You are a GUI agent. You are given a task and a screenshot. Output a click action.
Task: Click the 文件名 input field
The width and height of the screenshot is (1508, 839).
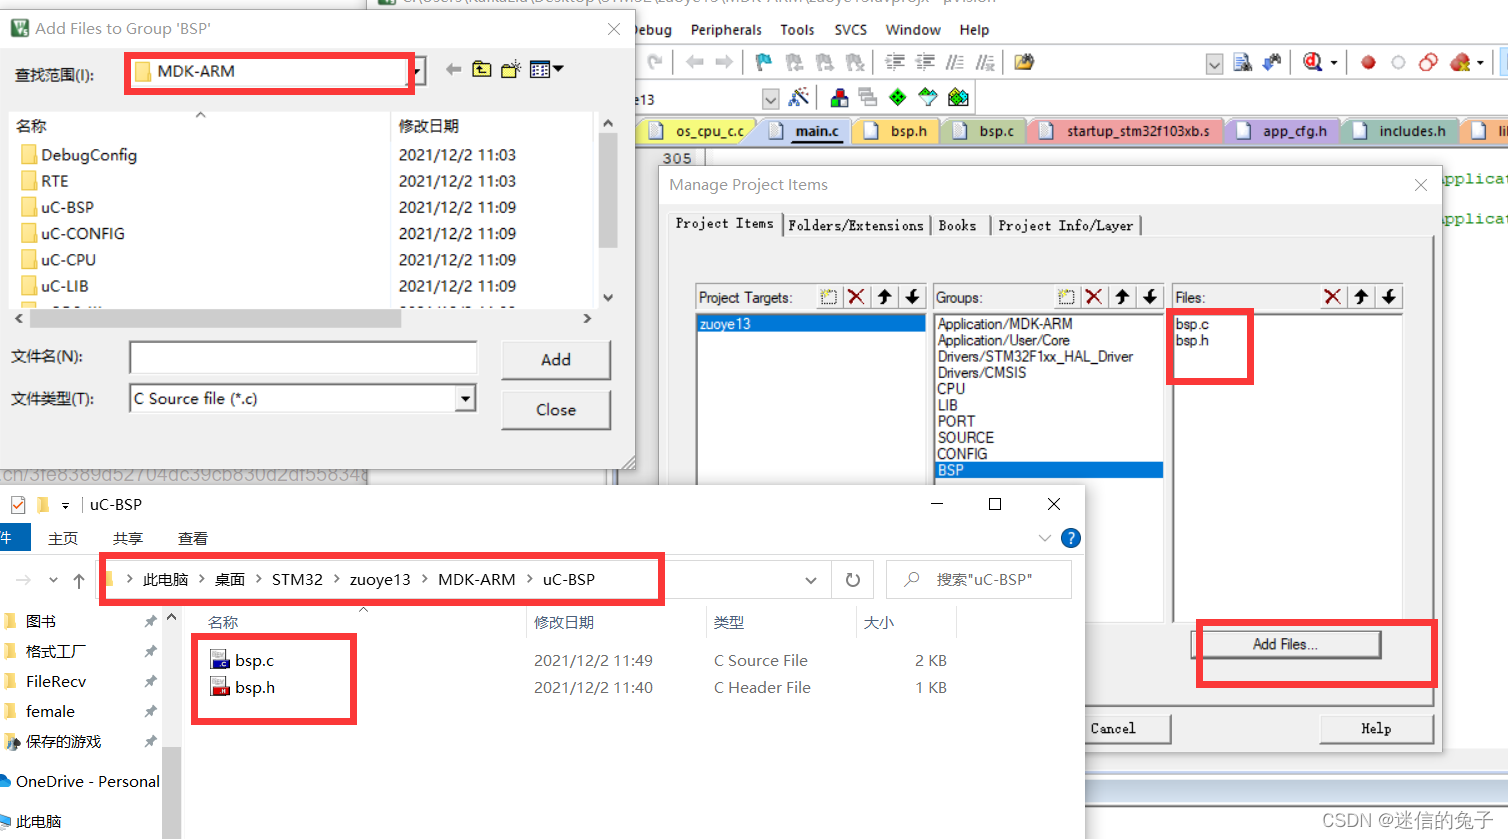pyautogui.click(x=303, y=357)
